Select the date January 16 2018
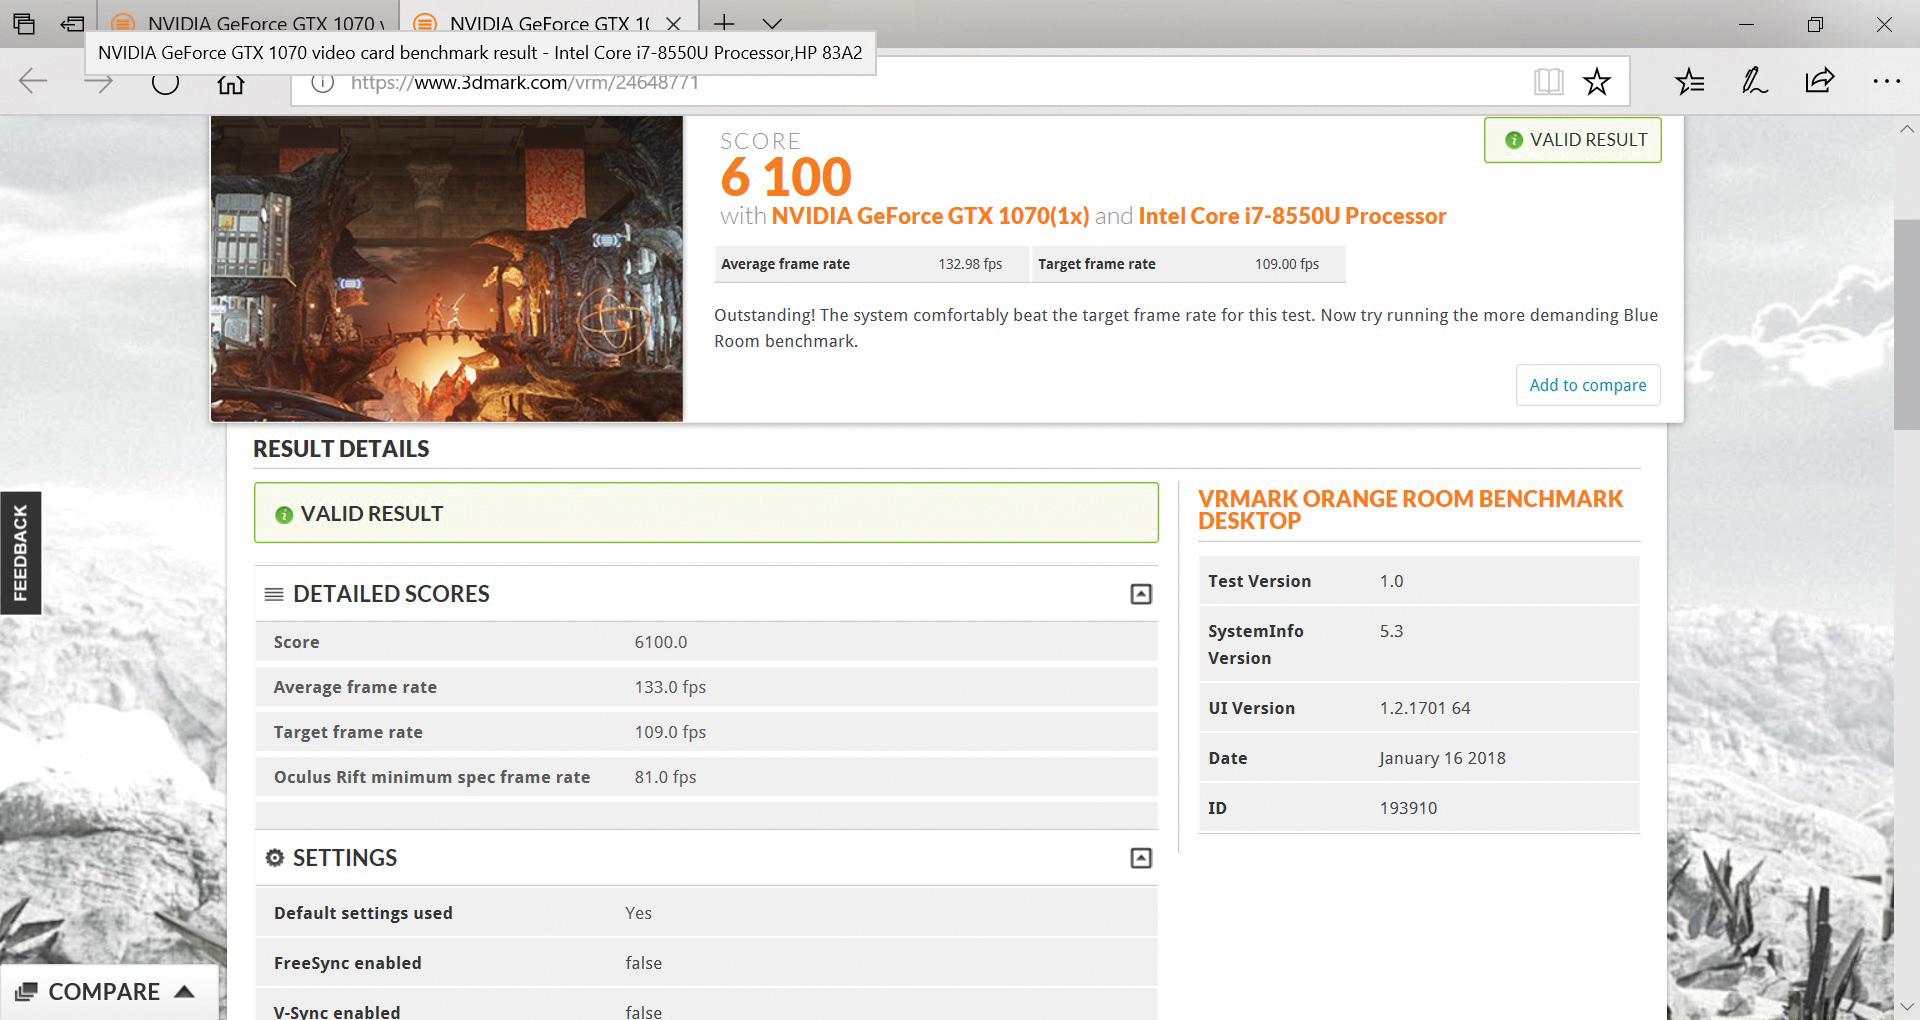Screen dimensions: 1920x1020 pos(1442,758)
